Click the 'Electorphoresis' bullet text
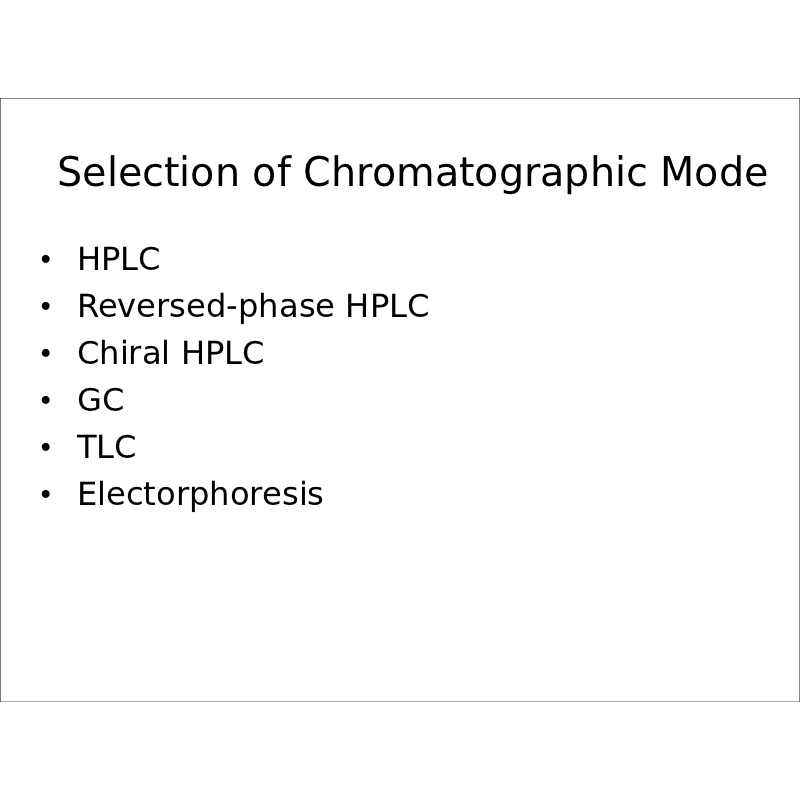The height and width of the screenshot is (800, 800). click(200, 495)
